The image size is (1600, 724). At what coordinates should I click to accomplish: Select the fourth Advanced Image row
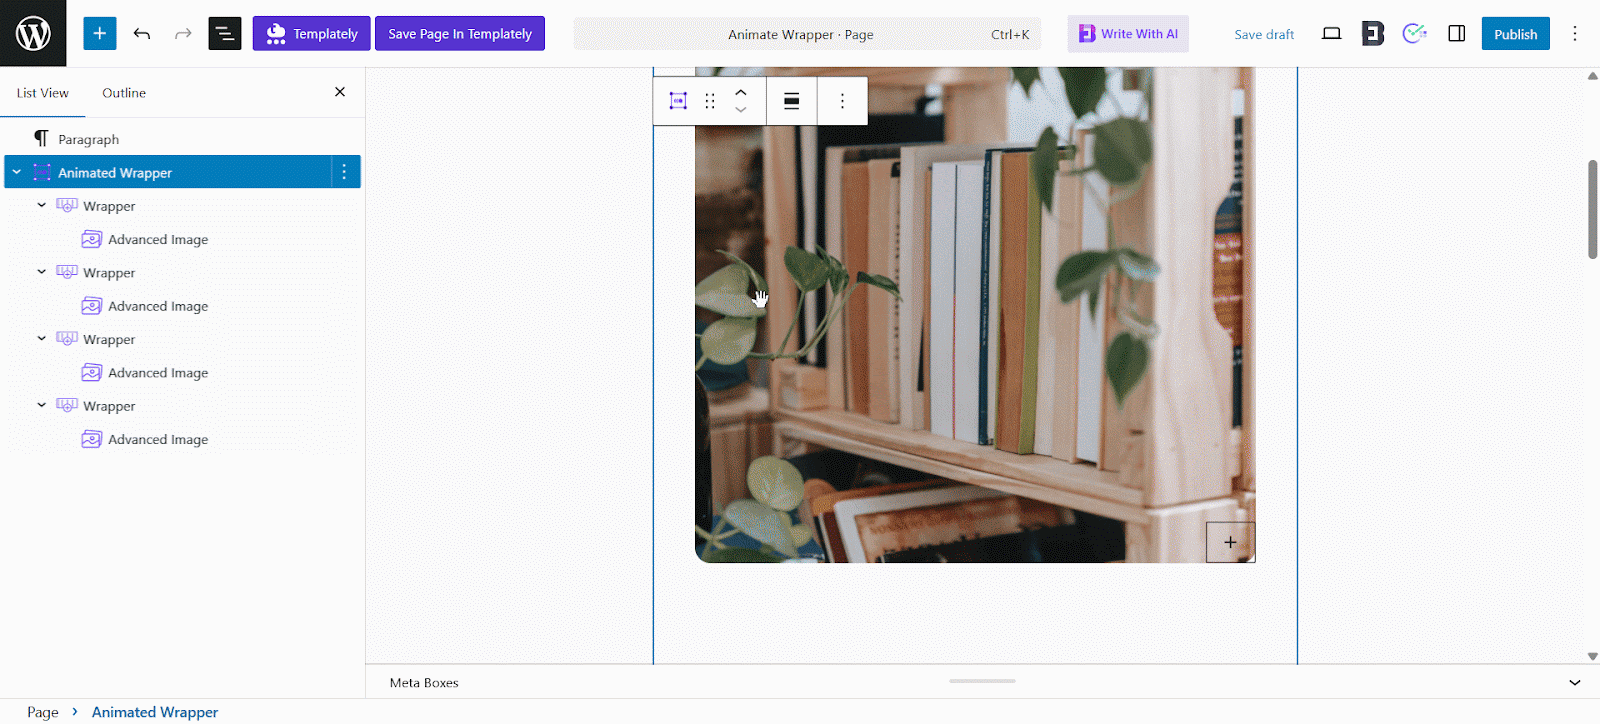[x=183, y=439]
